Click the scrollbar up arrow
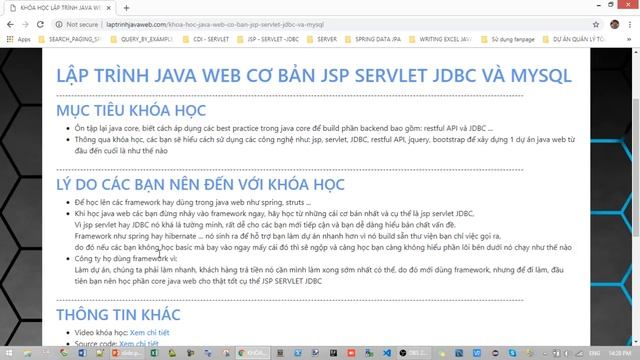The image size is (640, 360). pos(636,52)
